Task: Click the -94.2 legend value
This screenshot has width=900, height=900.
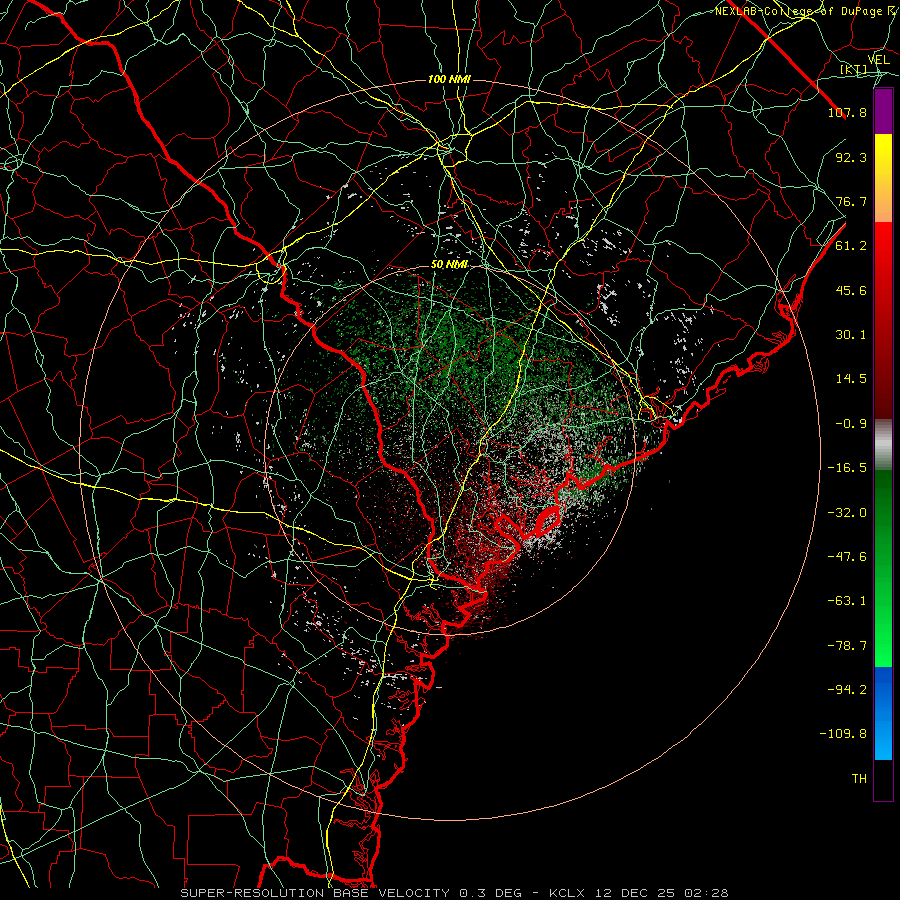Action: (x=847, y=689)
